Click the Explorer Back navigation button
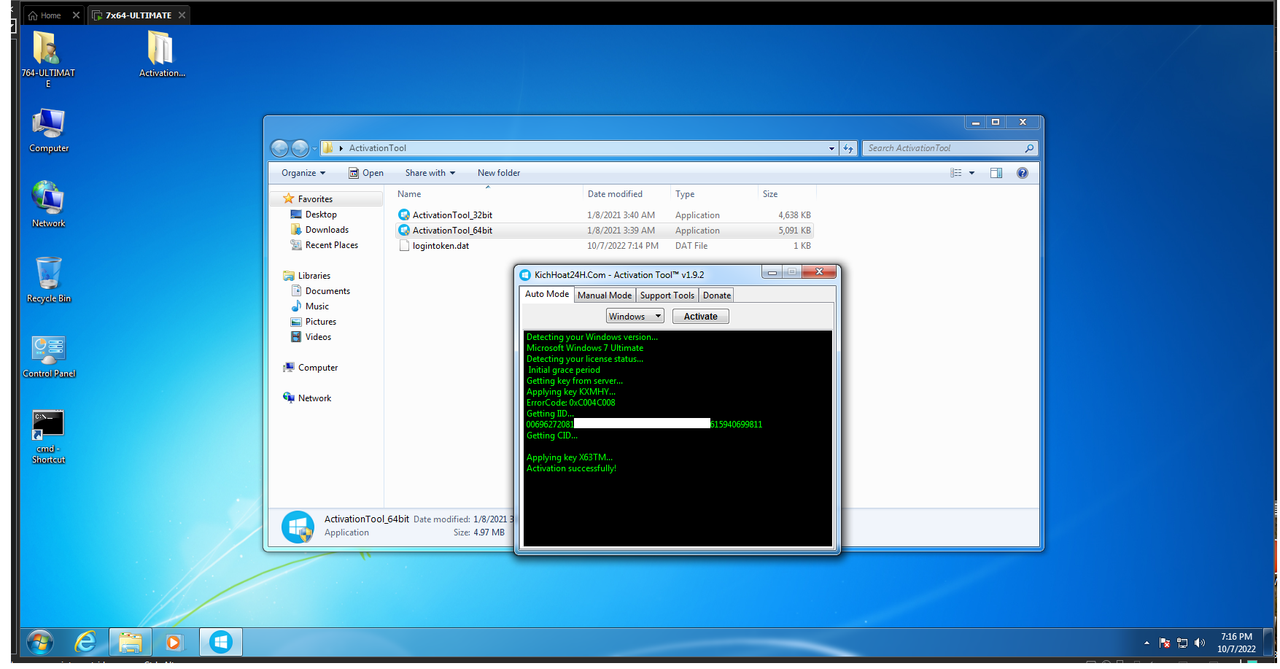This screenshot has width=1280, height=669. 280,148
